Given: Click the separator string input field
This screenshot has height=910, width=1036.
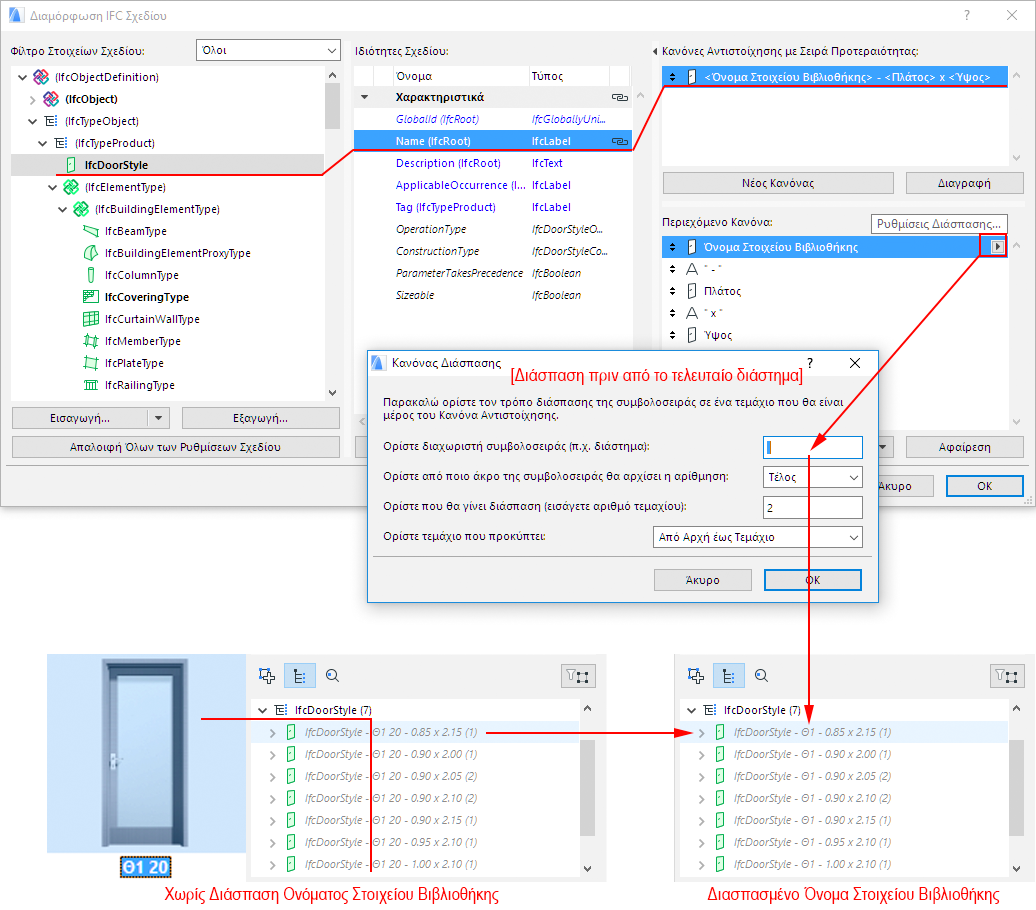Looking at the screenshot, I should click(x=813, y=447).
